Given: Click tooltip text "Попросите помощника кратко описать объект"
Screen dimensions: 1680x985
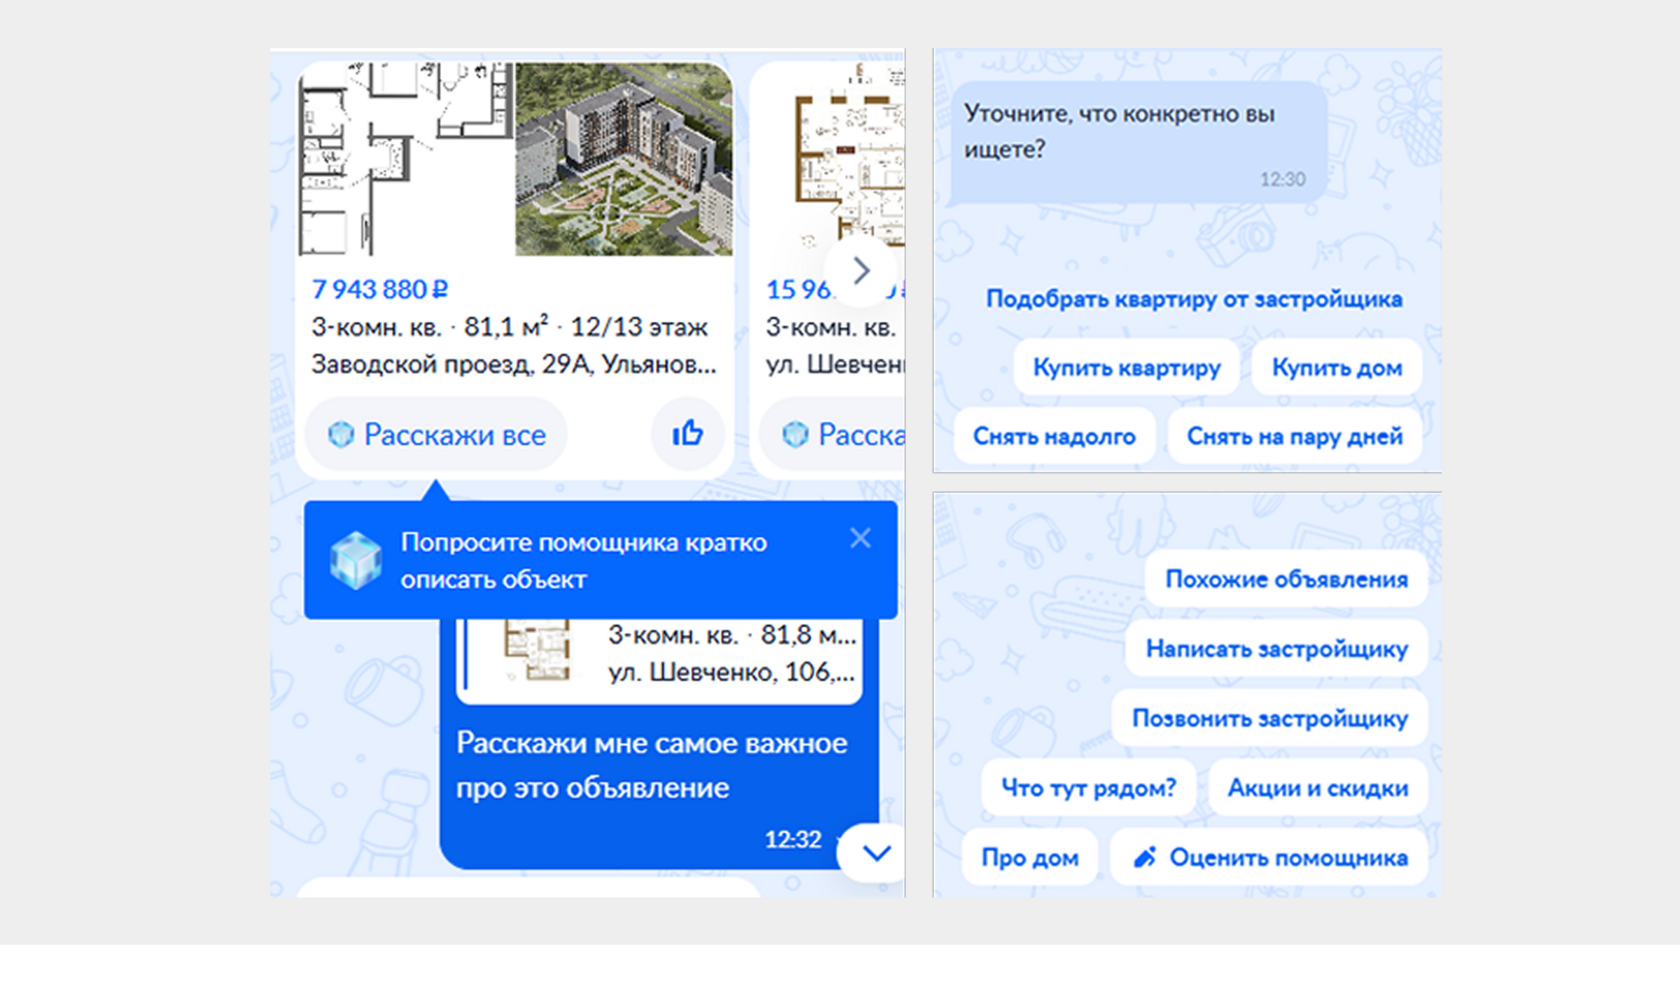Looking at the screenshot, I should (584, 560).
